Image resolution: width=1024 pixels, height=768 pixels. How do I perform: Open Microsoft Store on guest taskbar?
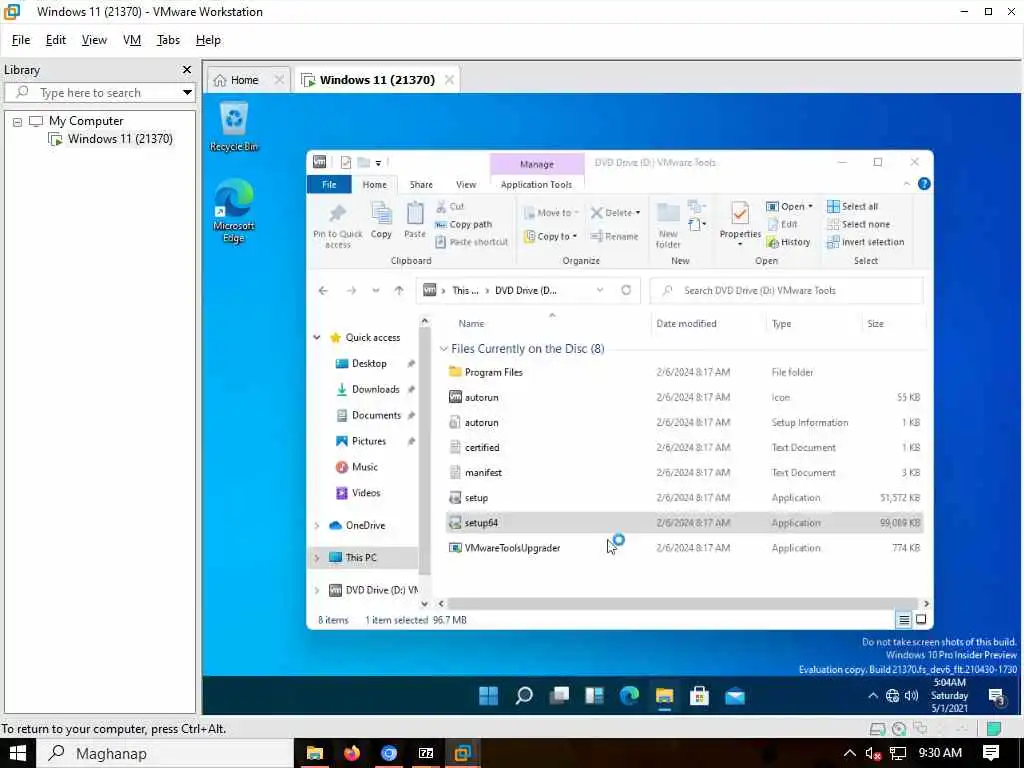(x=699, y=696)
